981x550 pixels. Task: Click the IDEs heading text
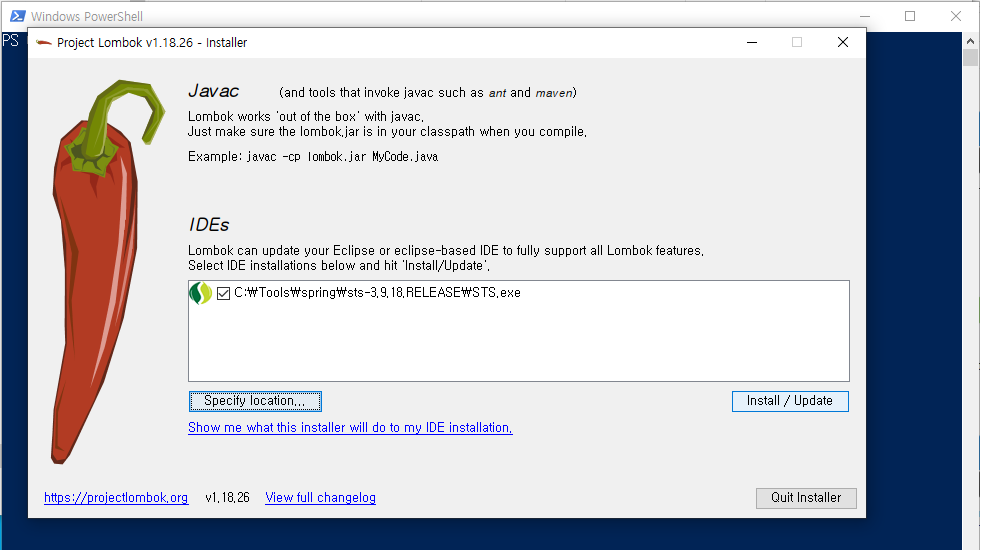pos(209,225)
